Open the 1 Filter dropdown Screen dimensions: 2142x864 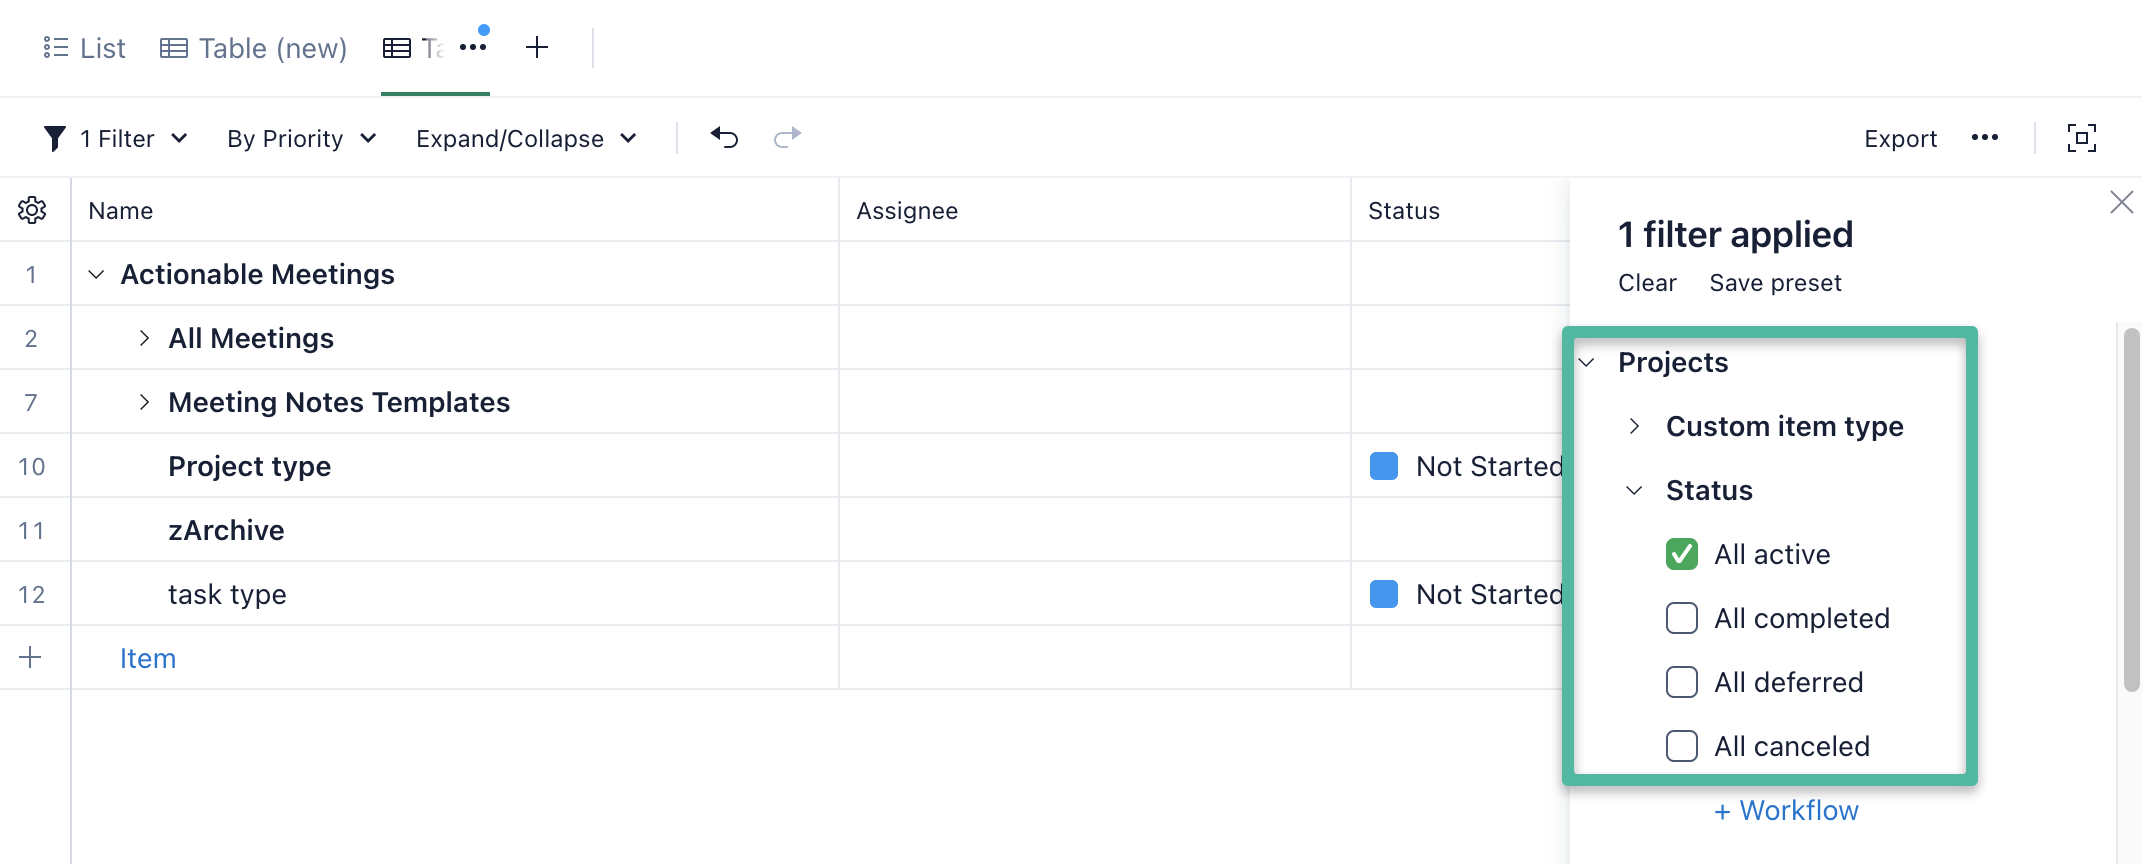[116, 138]
